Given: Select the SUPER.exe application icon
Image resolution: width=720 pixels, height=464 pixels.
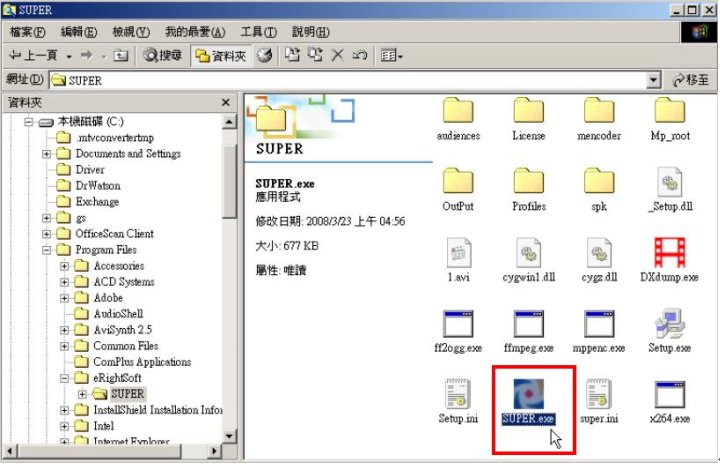Looking at the screenshot, I should [x=529, y=394].
